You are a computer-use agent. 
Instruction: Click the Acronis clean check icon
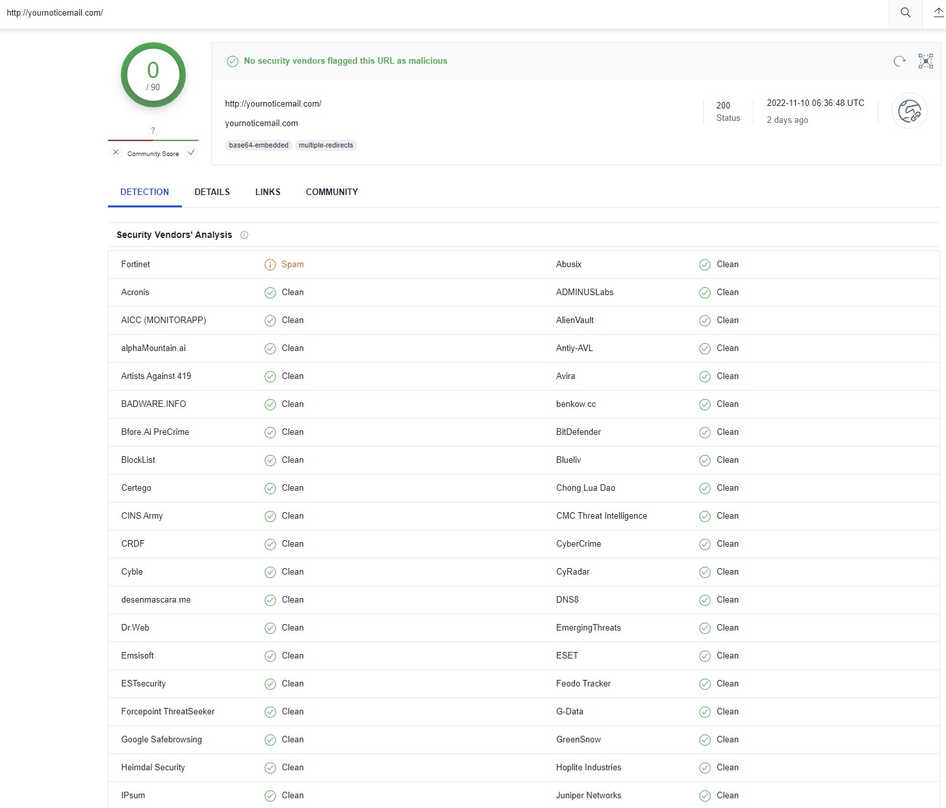270,293
